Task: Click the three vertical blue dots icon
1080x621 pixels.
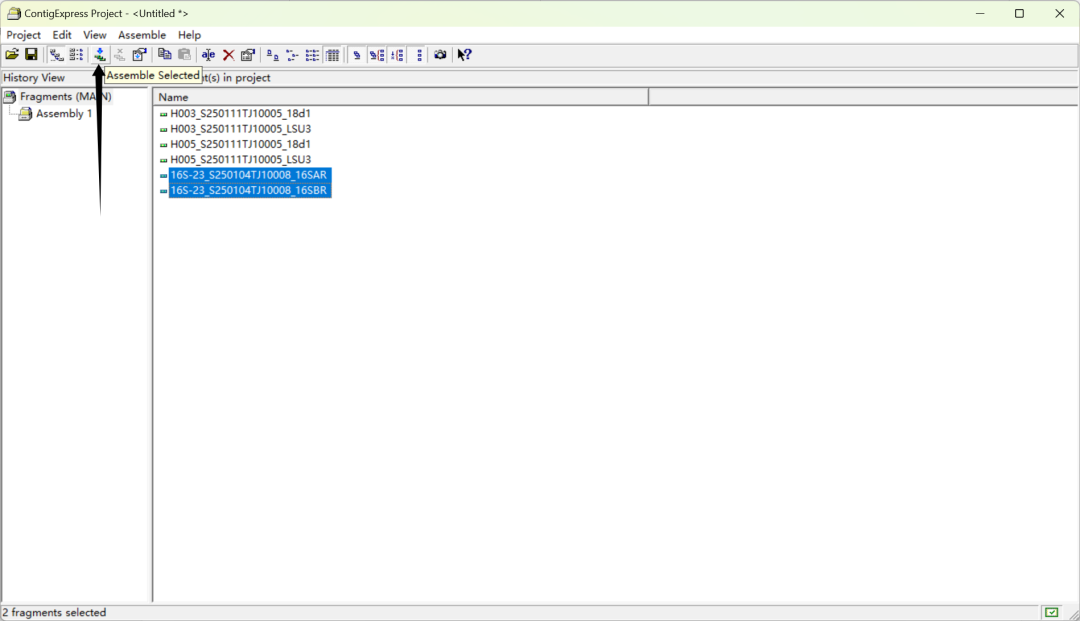Action: (419, 54)
